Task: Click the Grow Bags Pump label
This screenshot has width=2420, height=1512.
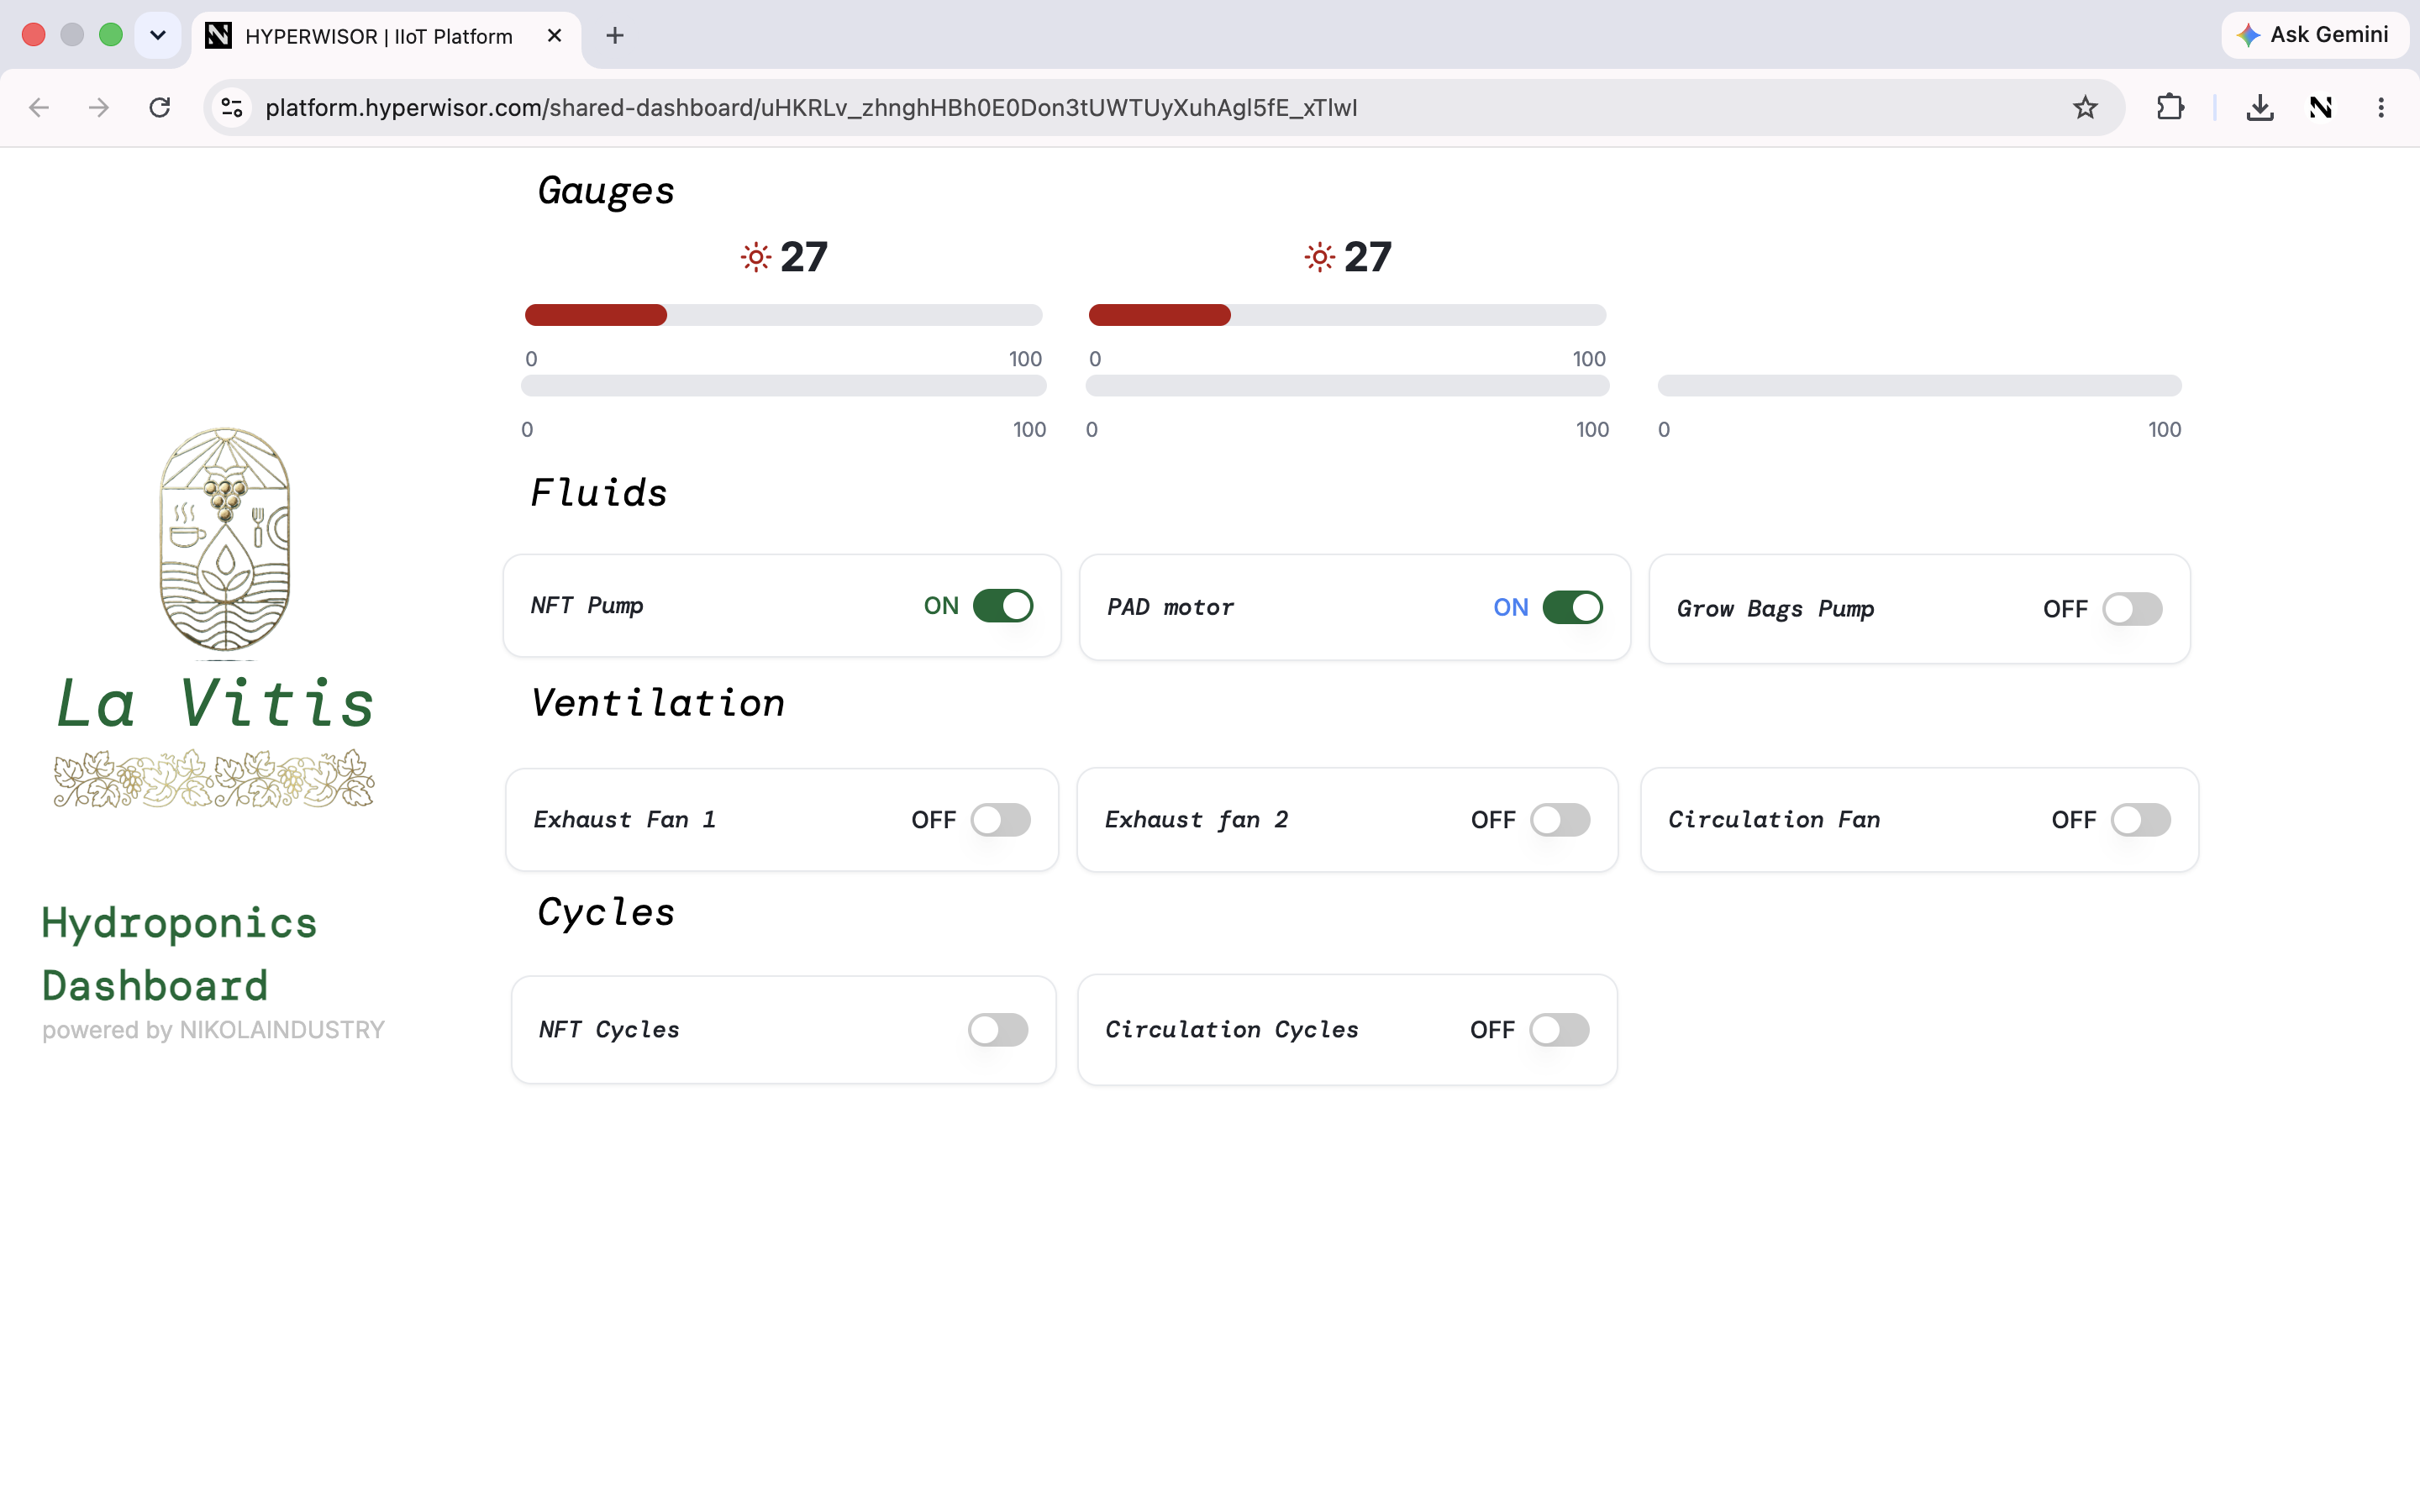Action: (1775, 609)
